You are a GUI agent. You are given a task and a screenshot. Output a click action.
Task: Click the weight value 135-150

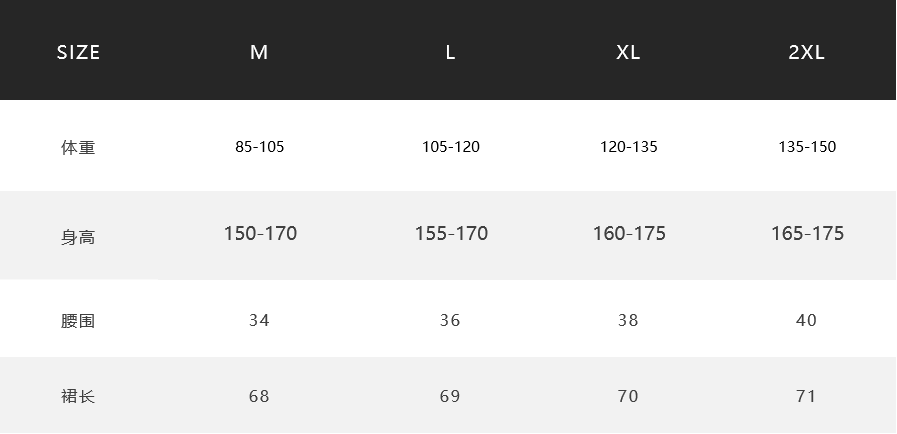(807, 147)
